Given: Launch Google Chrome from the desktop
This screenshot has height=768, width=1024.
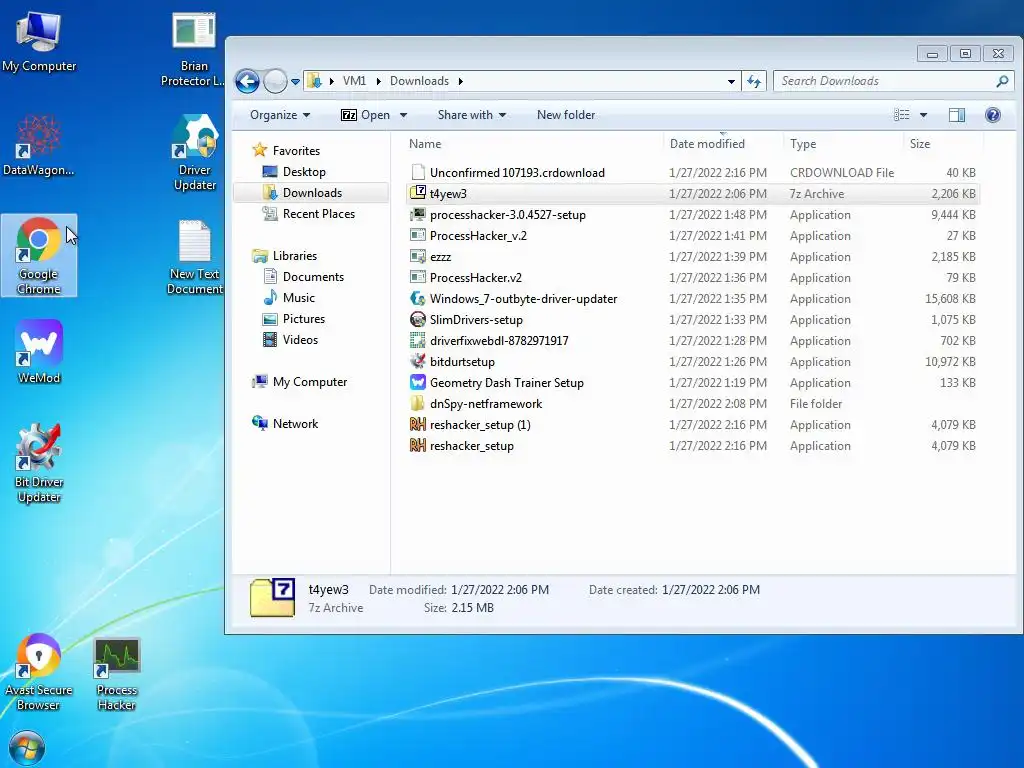Looking at the screenshot, I should click(39, 255).
